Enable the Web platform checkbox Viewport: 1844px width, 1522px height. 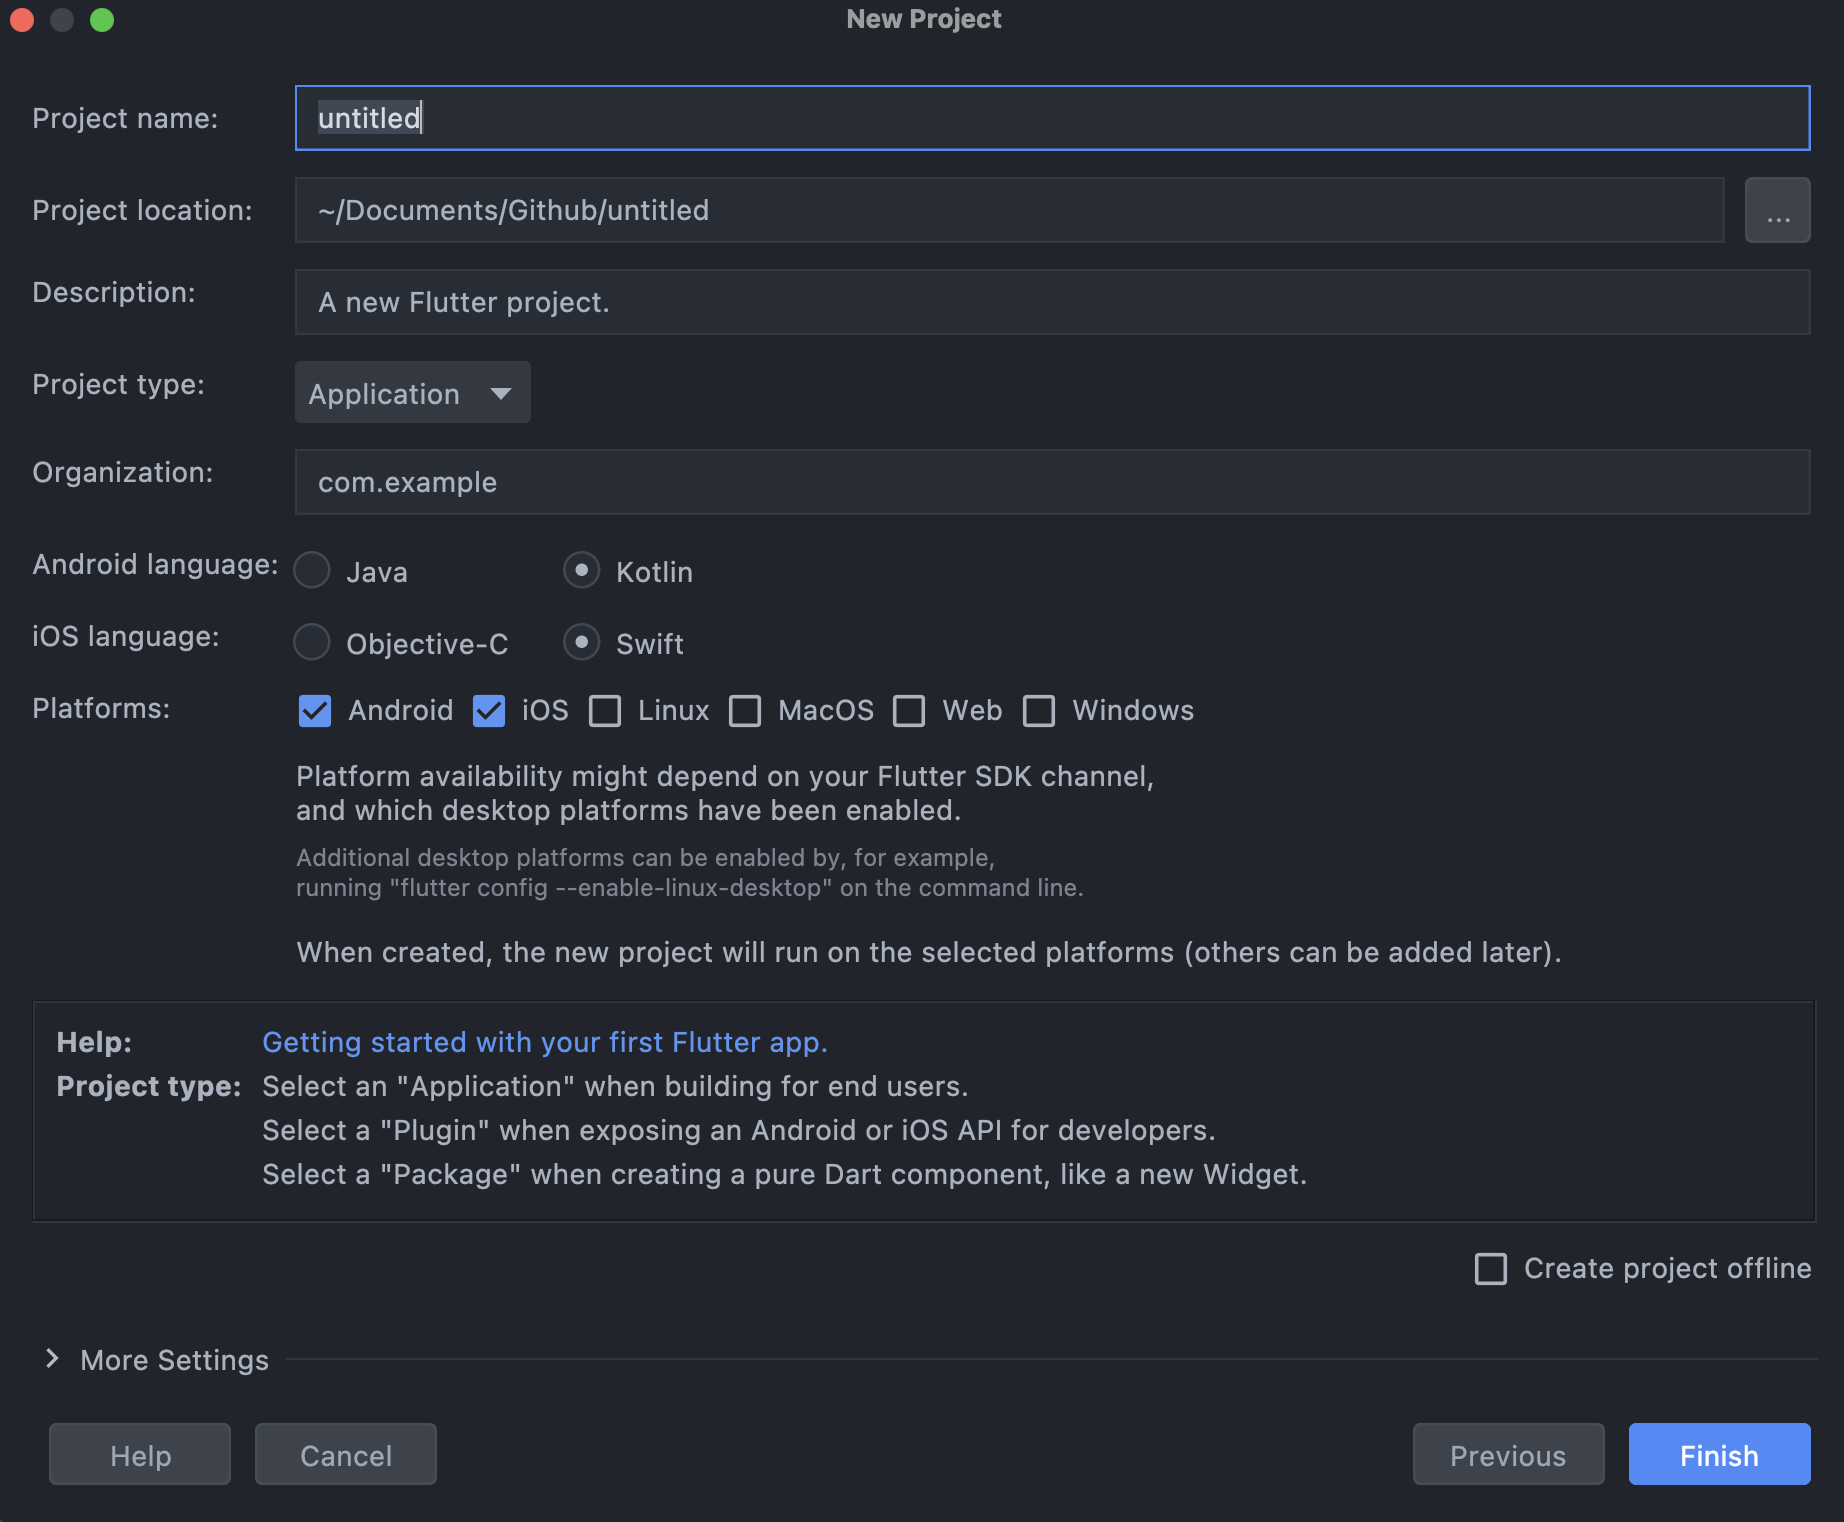[x=909, y=711]
